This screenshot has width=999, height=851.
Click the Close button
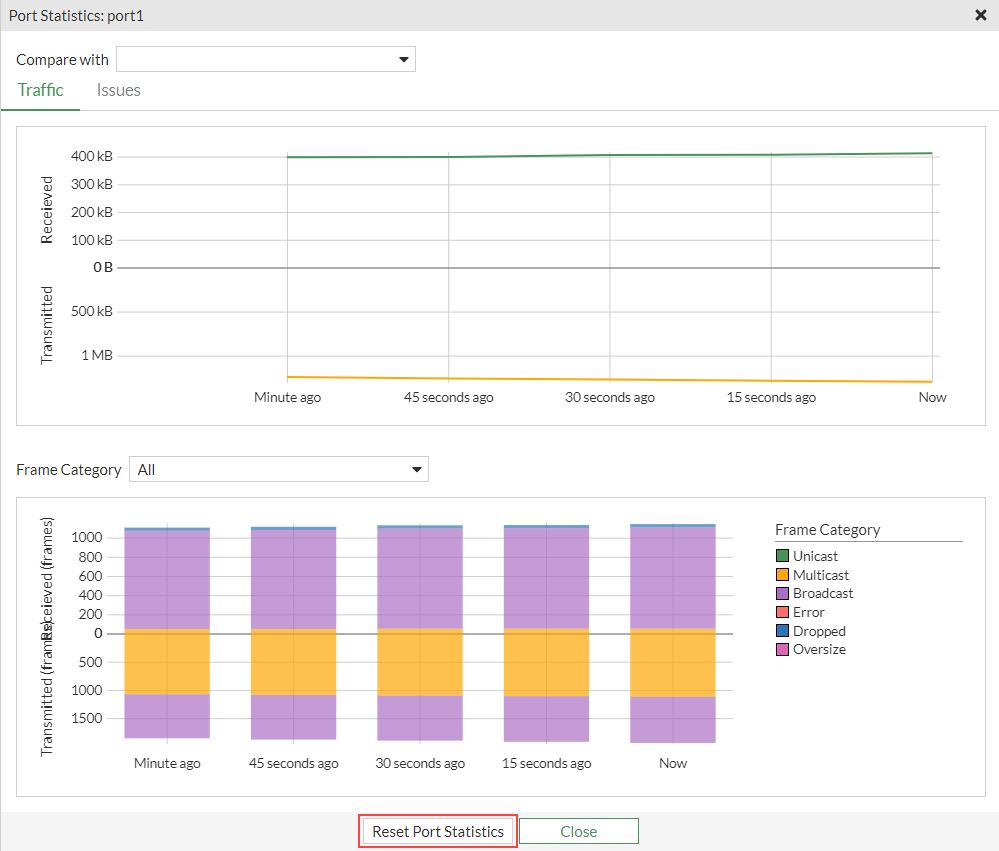(x=578, y=831)
